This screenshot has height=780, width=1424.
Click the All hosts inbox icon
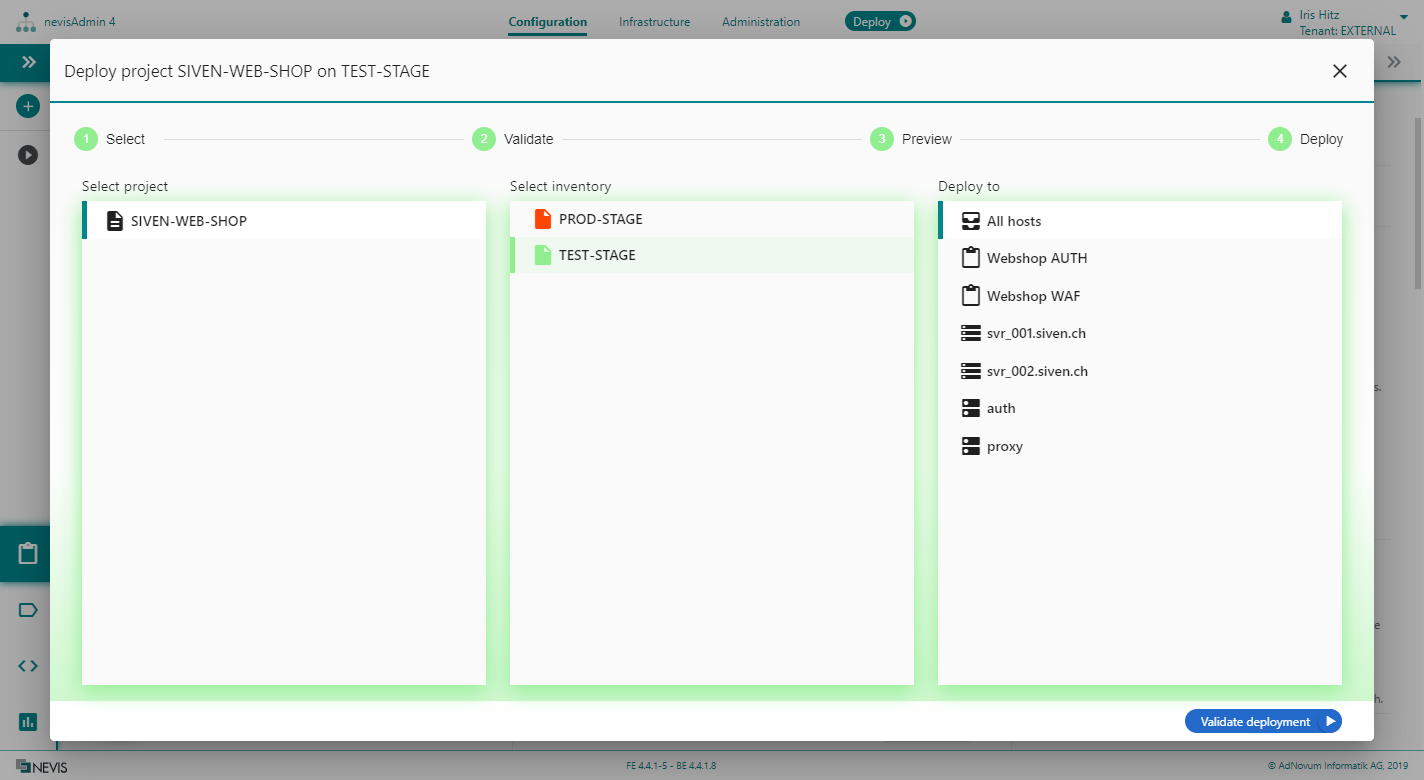point(970,221)
